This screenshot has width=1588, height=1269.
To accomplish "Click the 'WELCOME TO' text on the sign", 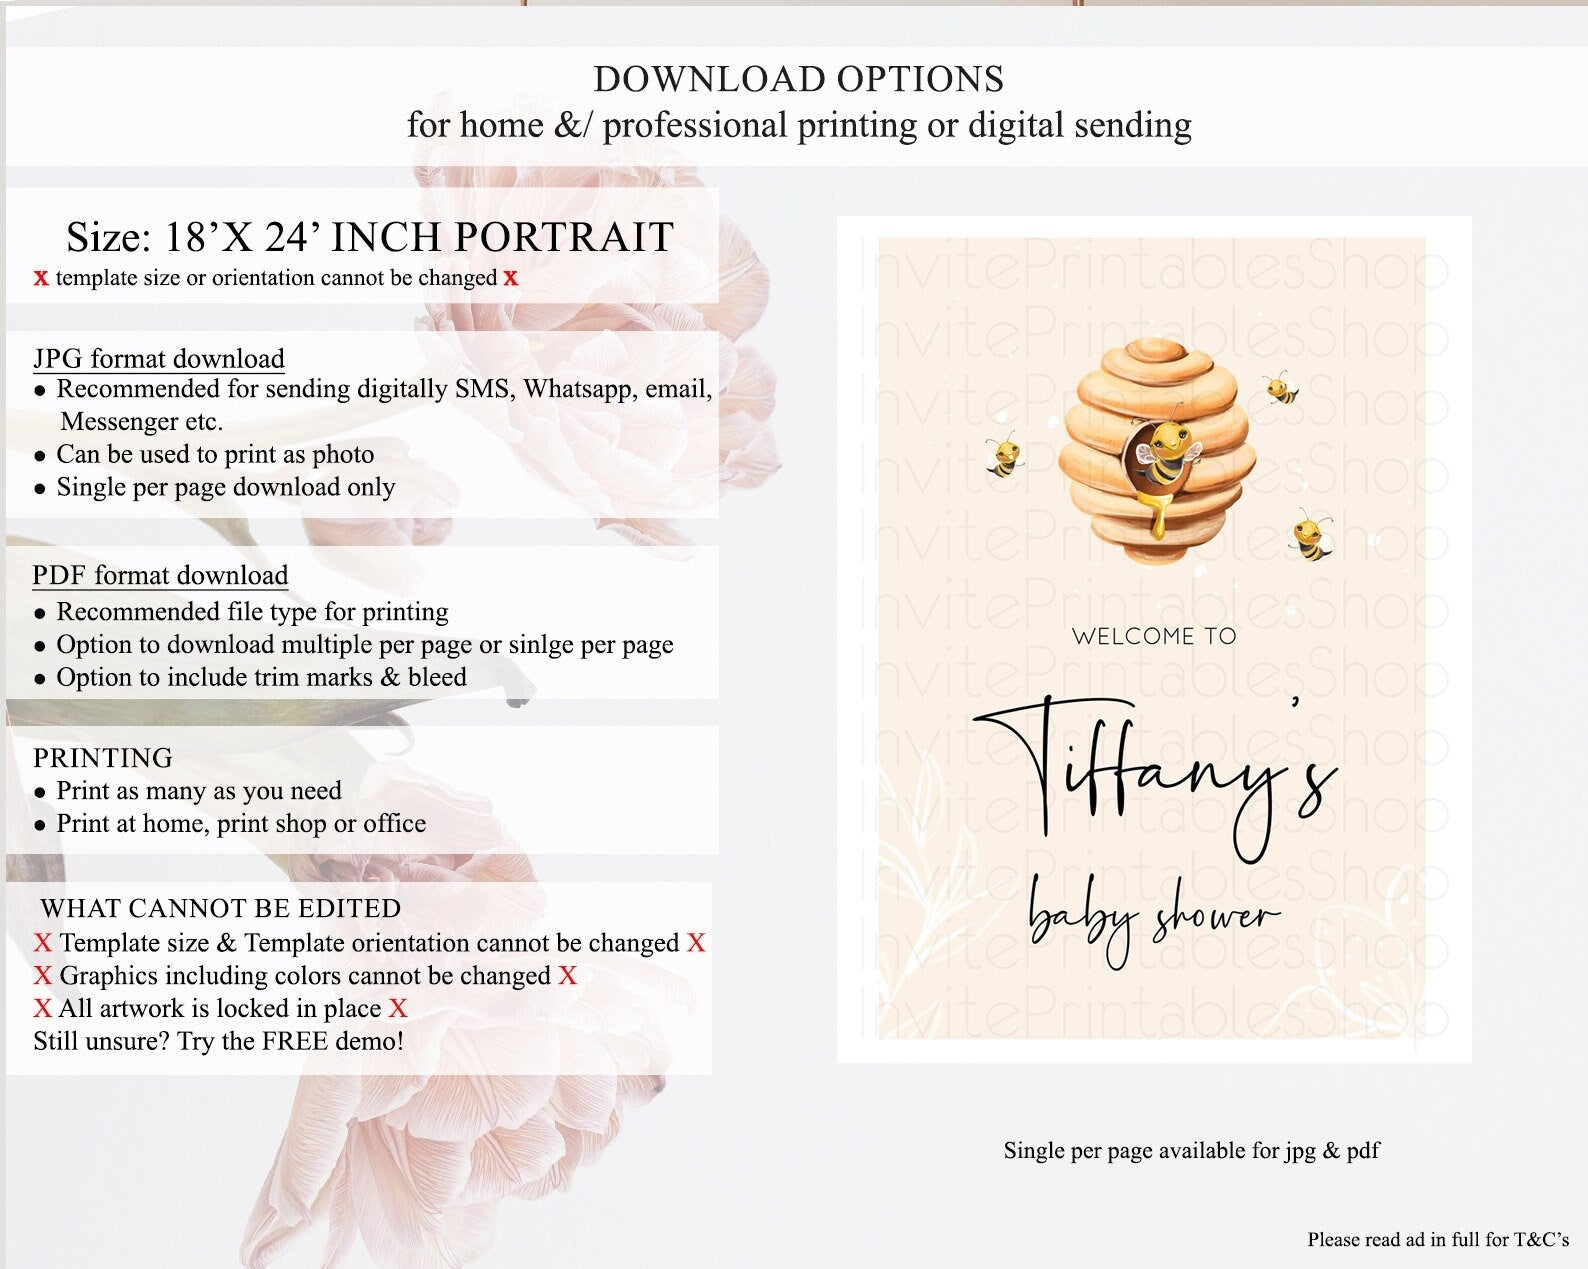I will 1154,636.
